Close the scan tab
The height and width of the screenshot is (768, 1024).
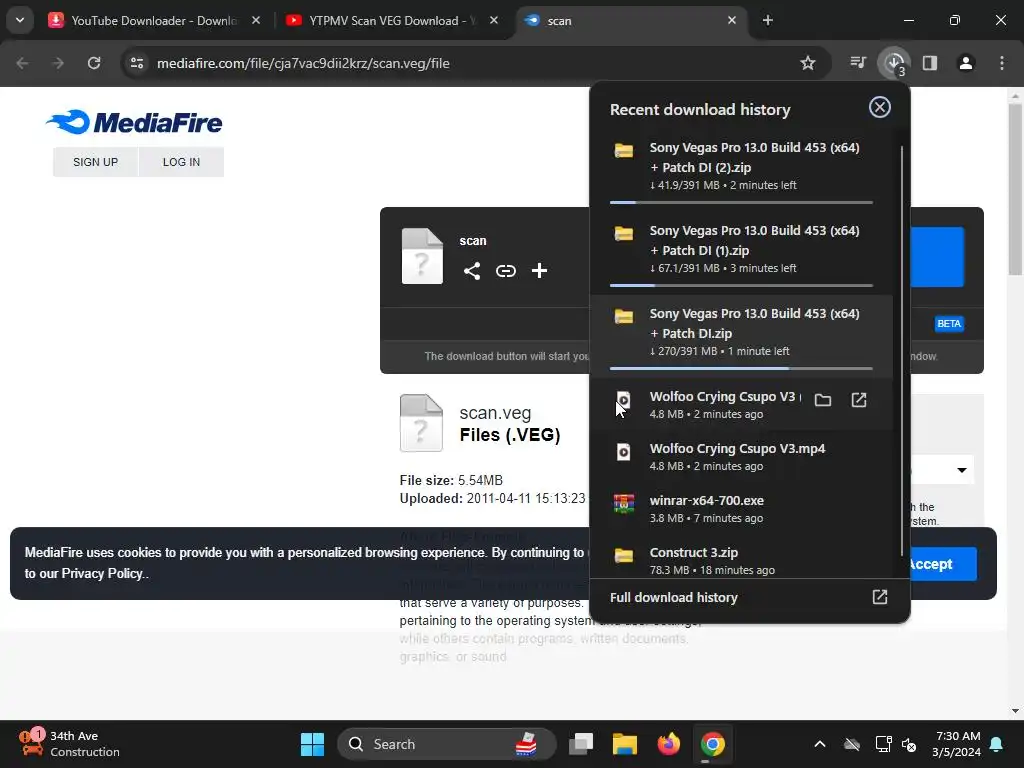click(732, 20)
